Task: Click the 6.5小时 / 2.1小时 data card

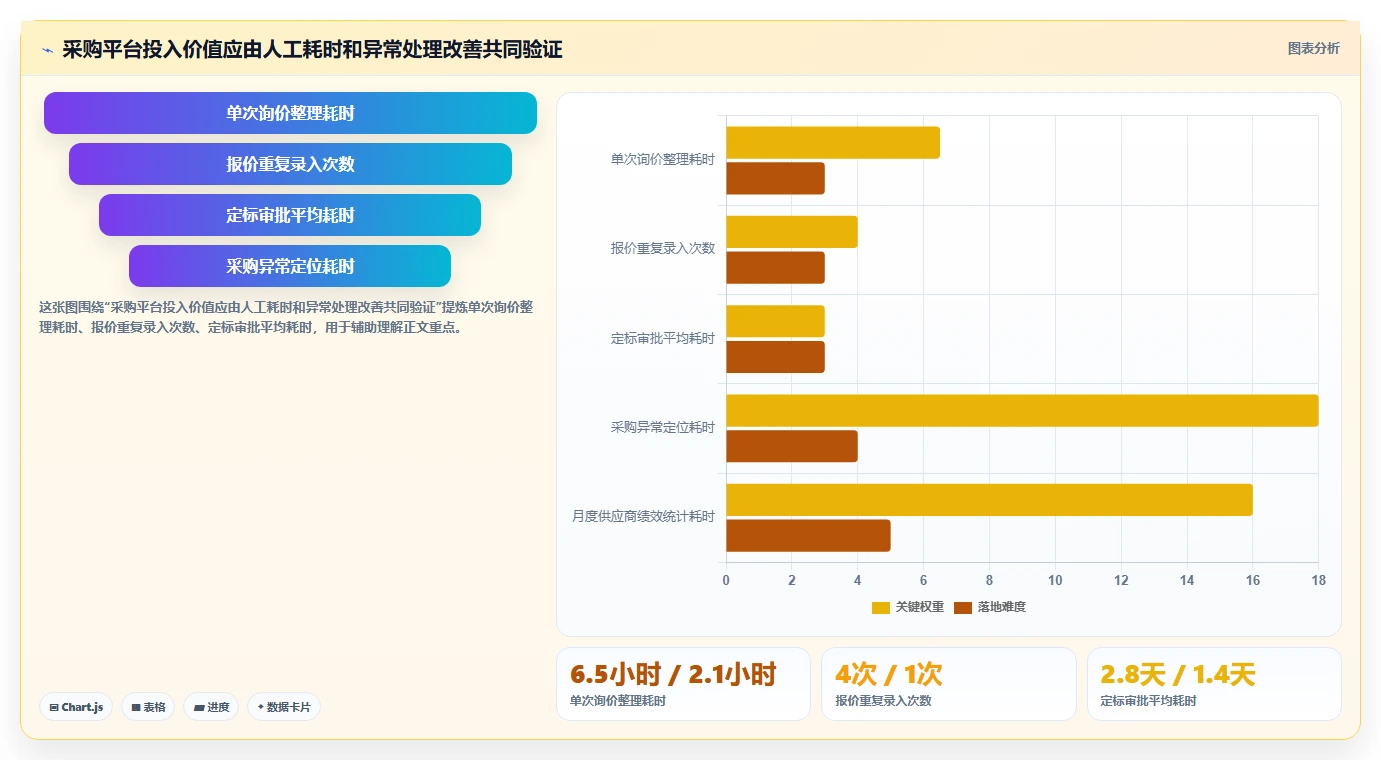Action: (683, 684)
